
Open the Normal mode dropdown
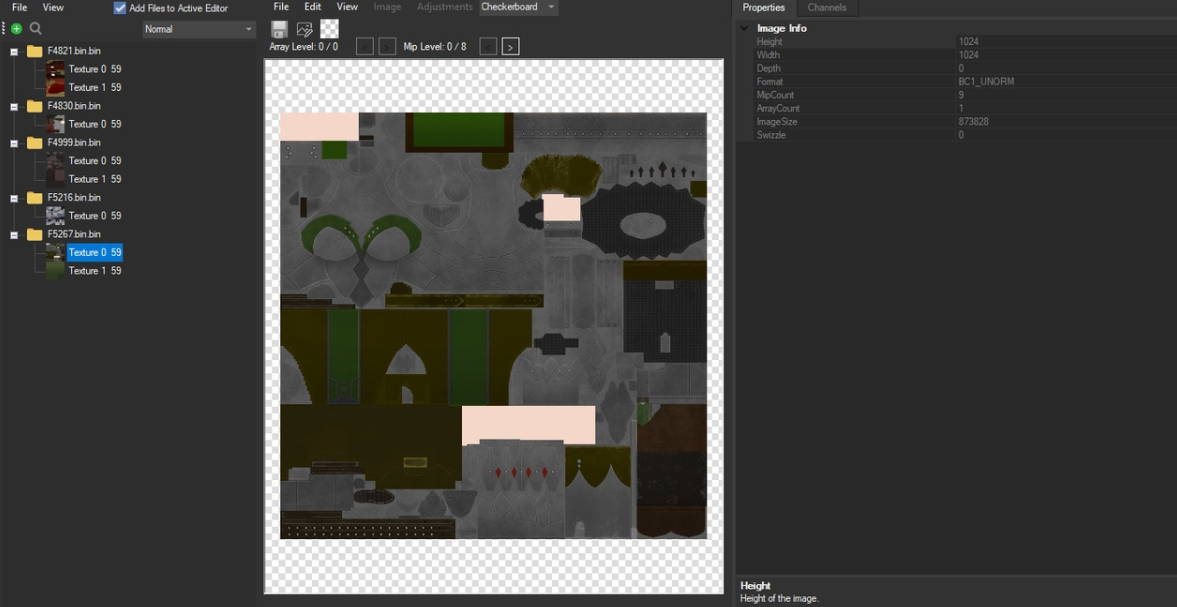199,29
